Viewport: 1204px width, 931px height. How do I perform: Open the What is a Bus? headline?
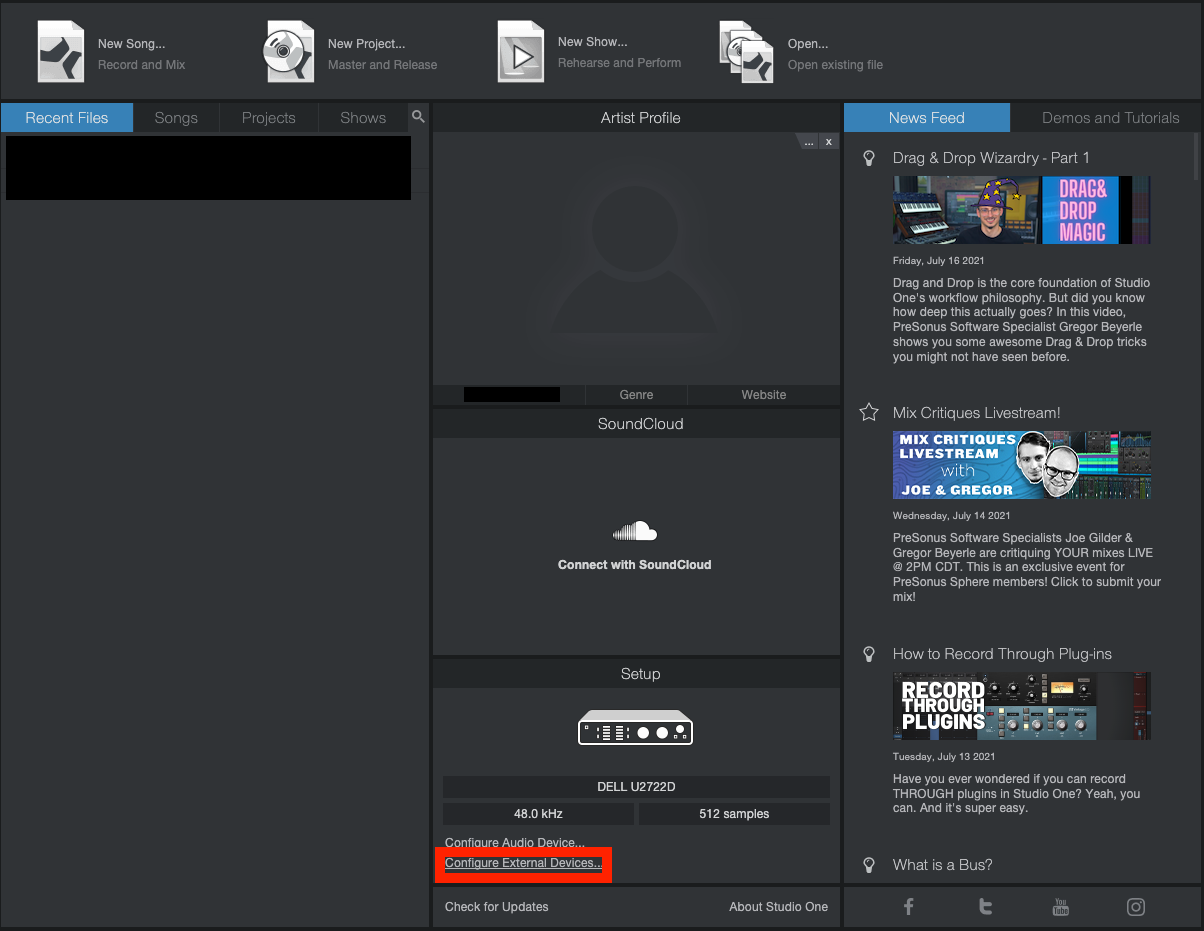point(942,865)
